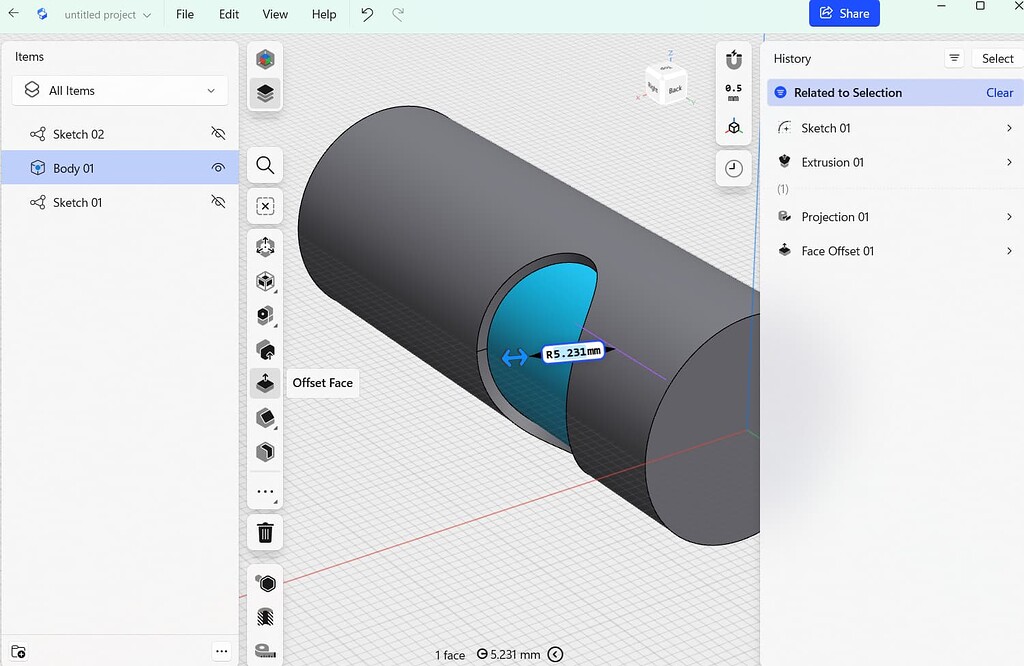Show Sketch 01 via its visibility toggle
Screen dimensions: 1024x666
[218, 202]
